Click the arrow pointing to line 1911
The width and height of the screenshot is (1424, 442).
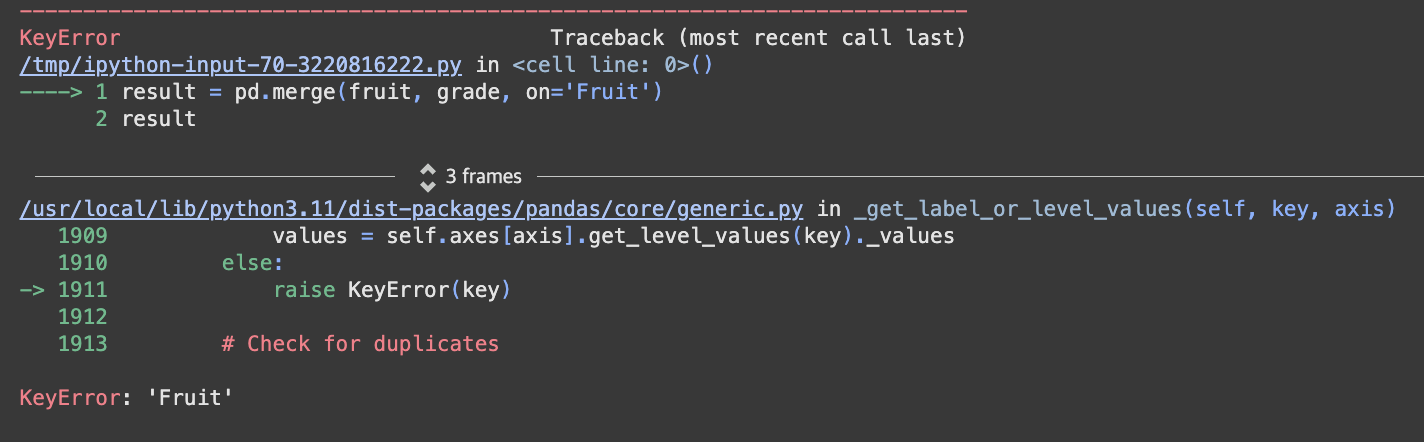[32, 290]
